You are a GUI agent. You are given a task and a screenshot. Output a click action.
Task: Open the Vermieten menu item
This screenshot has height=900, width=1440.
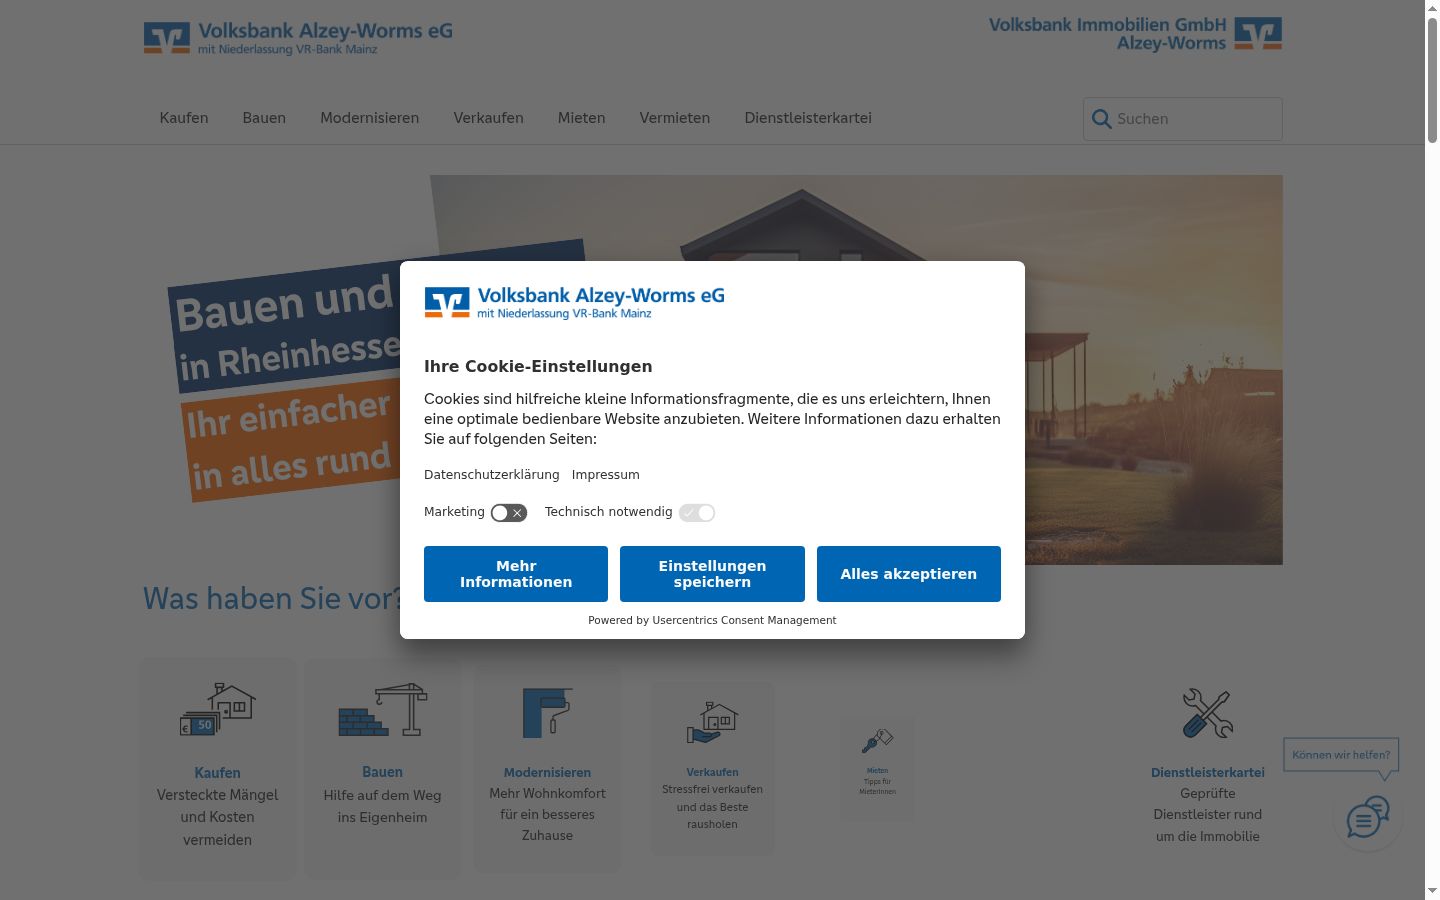(675, 118)
